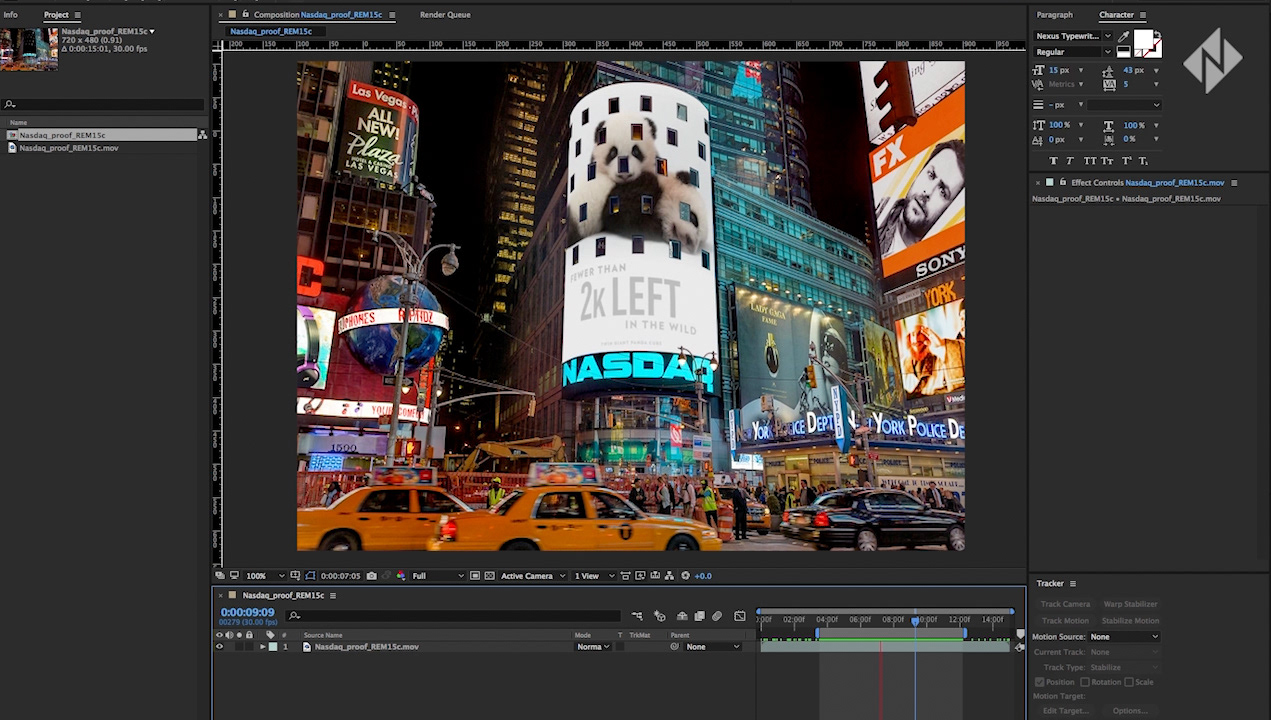Apply Small Caps text style
The image size is (1271, 720).
click(1107, 161)
